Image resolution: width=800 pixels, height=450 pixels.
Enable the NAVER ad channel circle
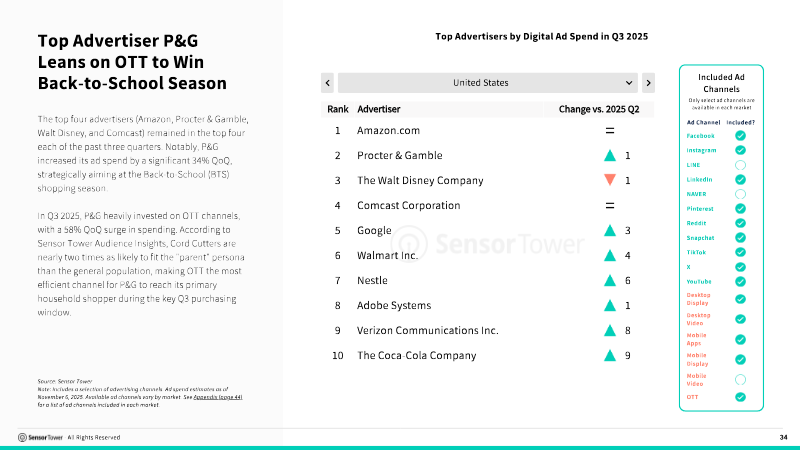(740, 193)
